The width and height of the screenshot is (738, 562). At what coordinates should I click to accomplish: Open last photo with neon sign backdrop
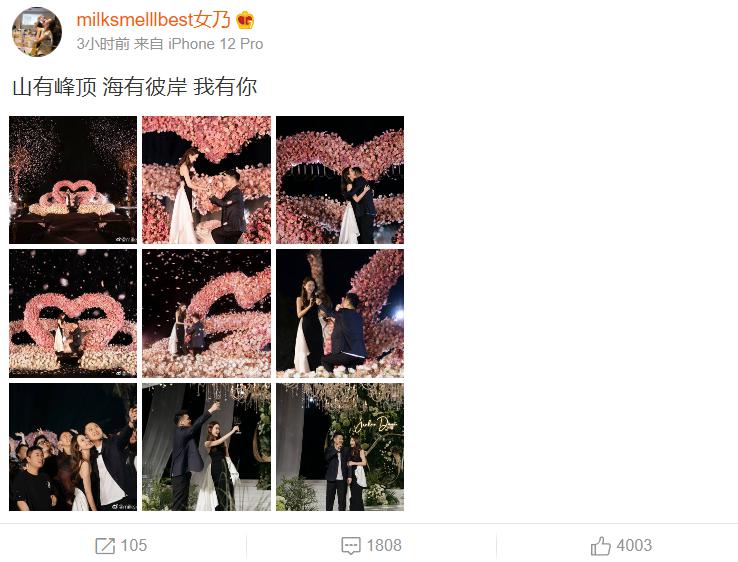click(x=340, y=447)
